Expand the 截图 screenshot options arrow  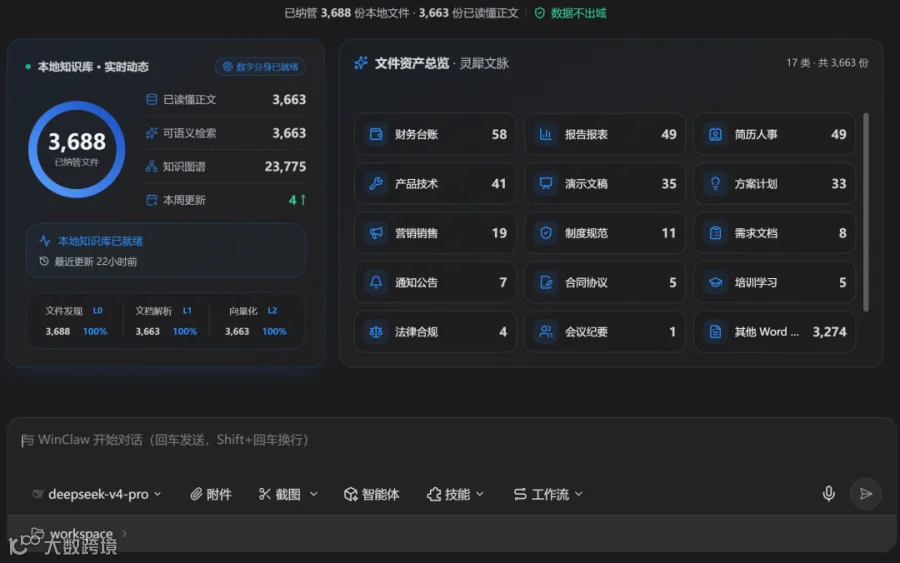point(314,494)
